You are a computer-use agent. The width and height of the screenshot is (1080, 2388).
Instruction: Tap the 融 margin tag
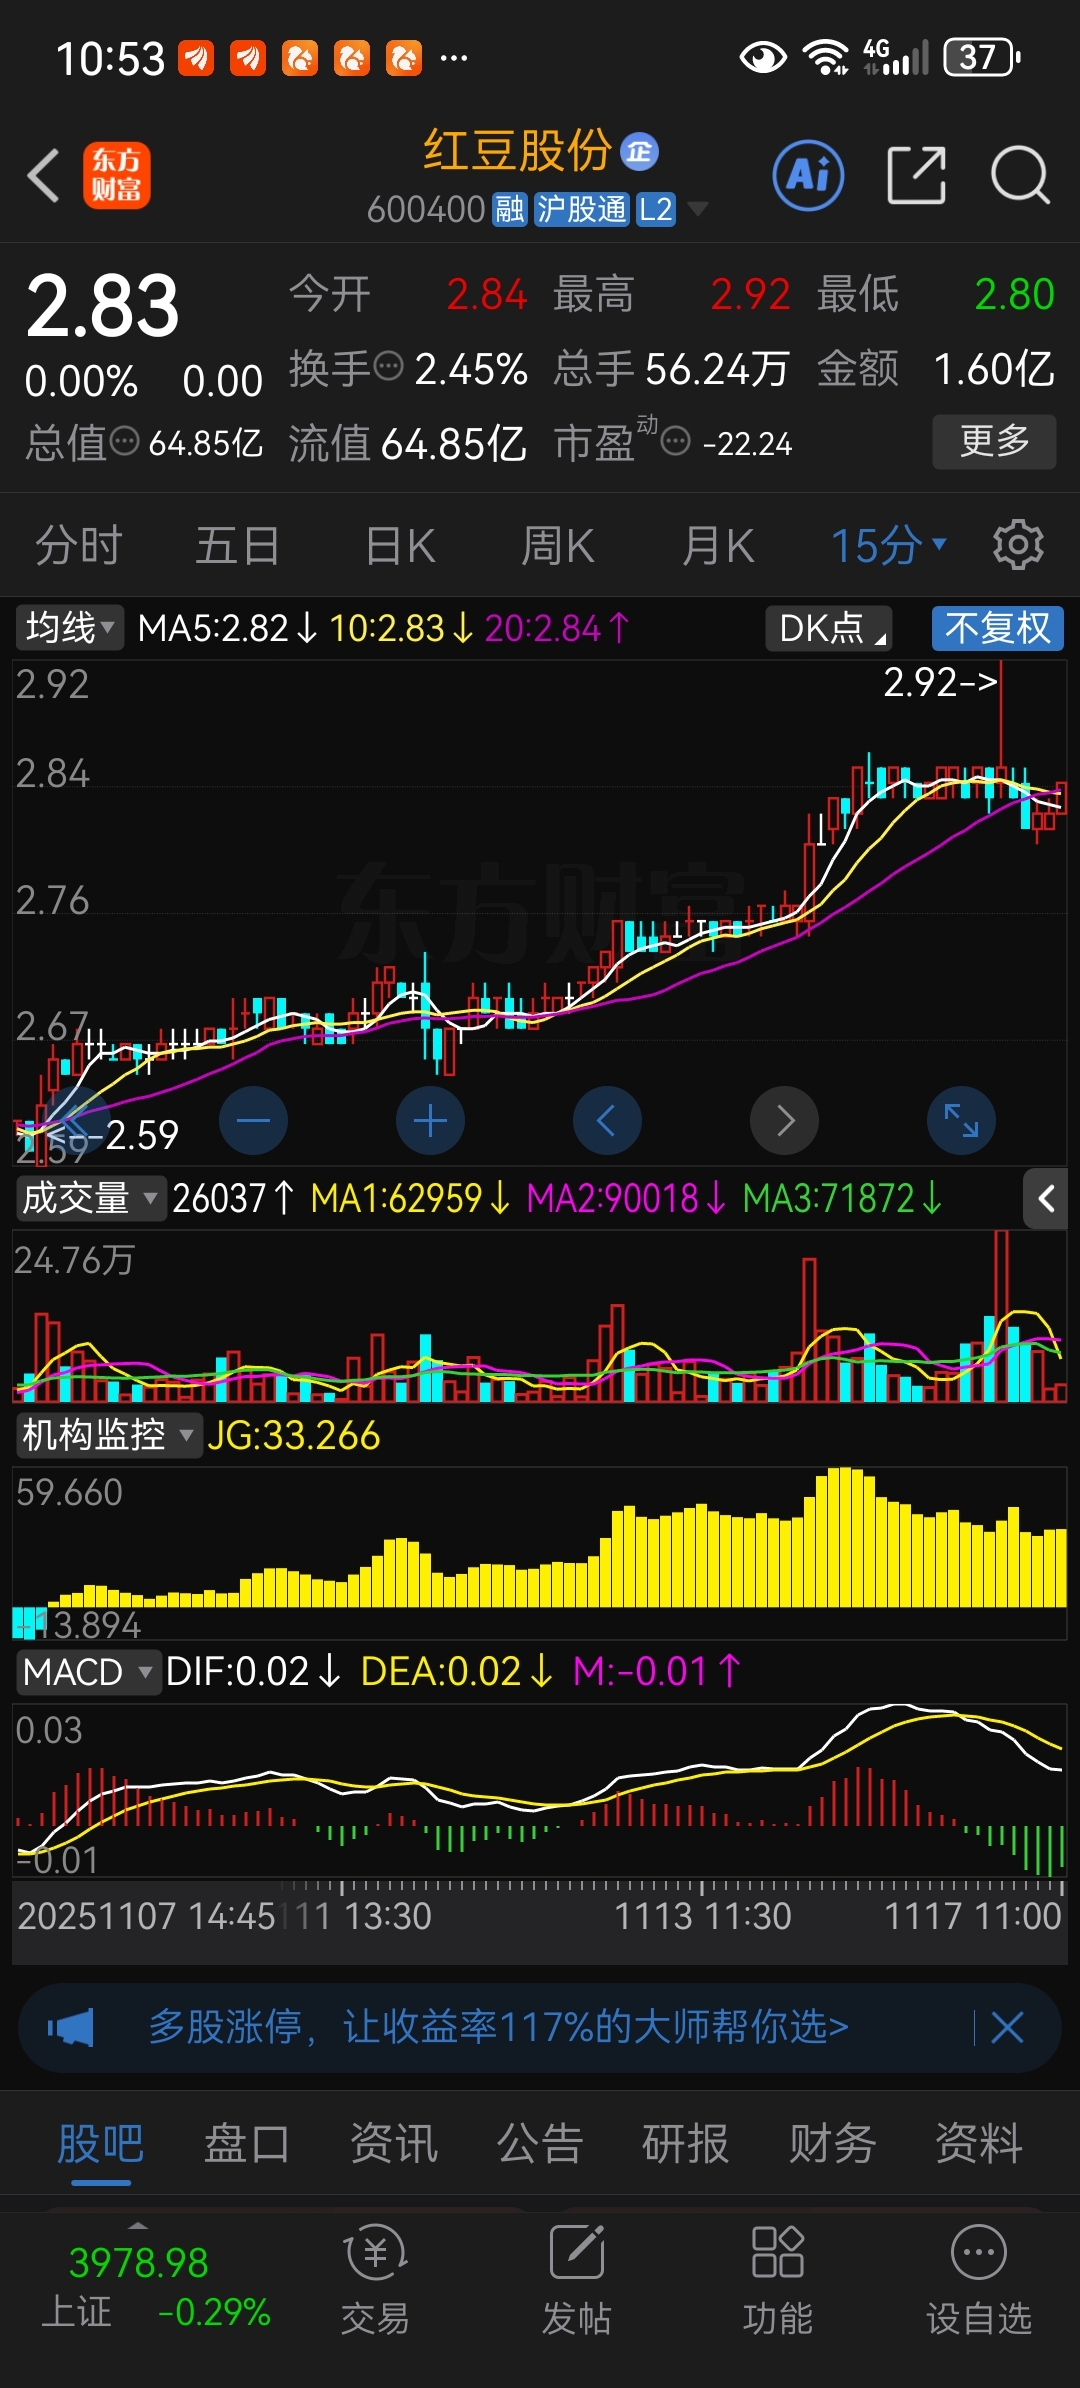click(x=509, y=210)
